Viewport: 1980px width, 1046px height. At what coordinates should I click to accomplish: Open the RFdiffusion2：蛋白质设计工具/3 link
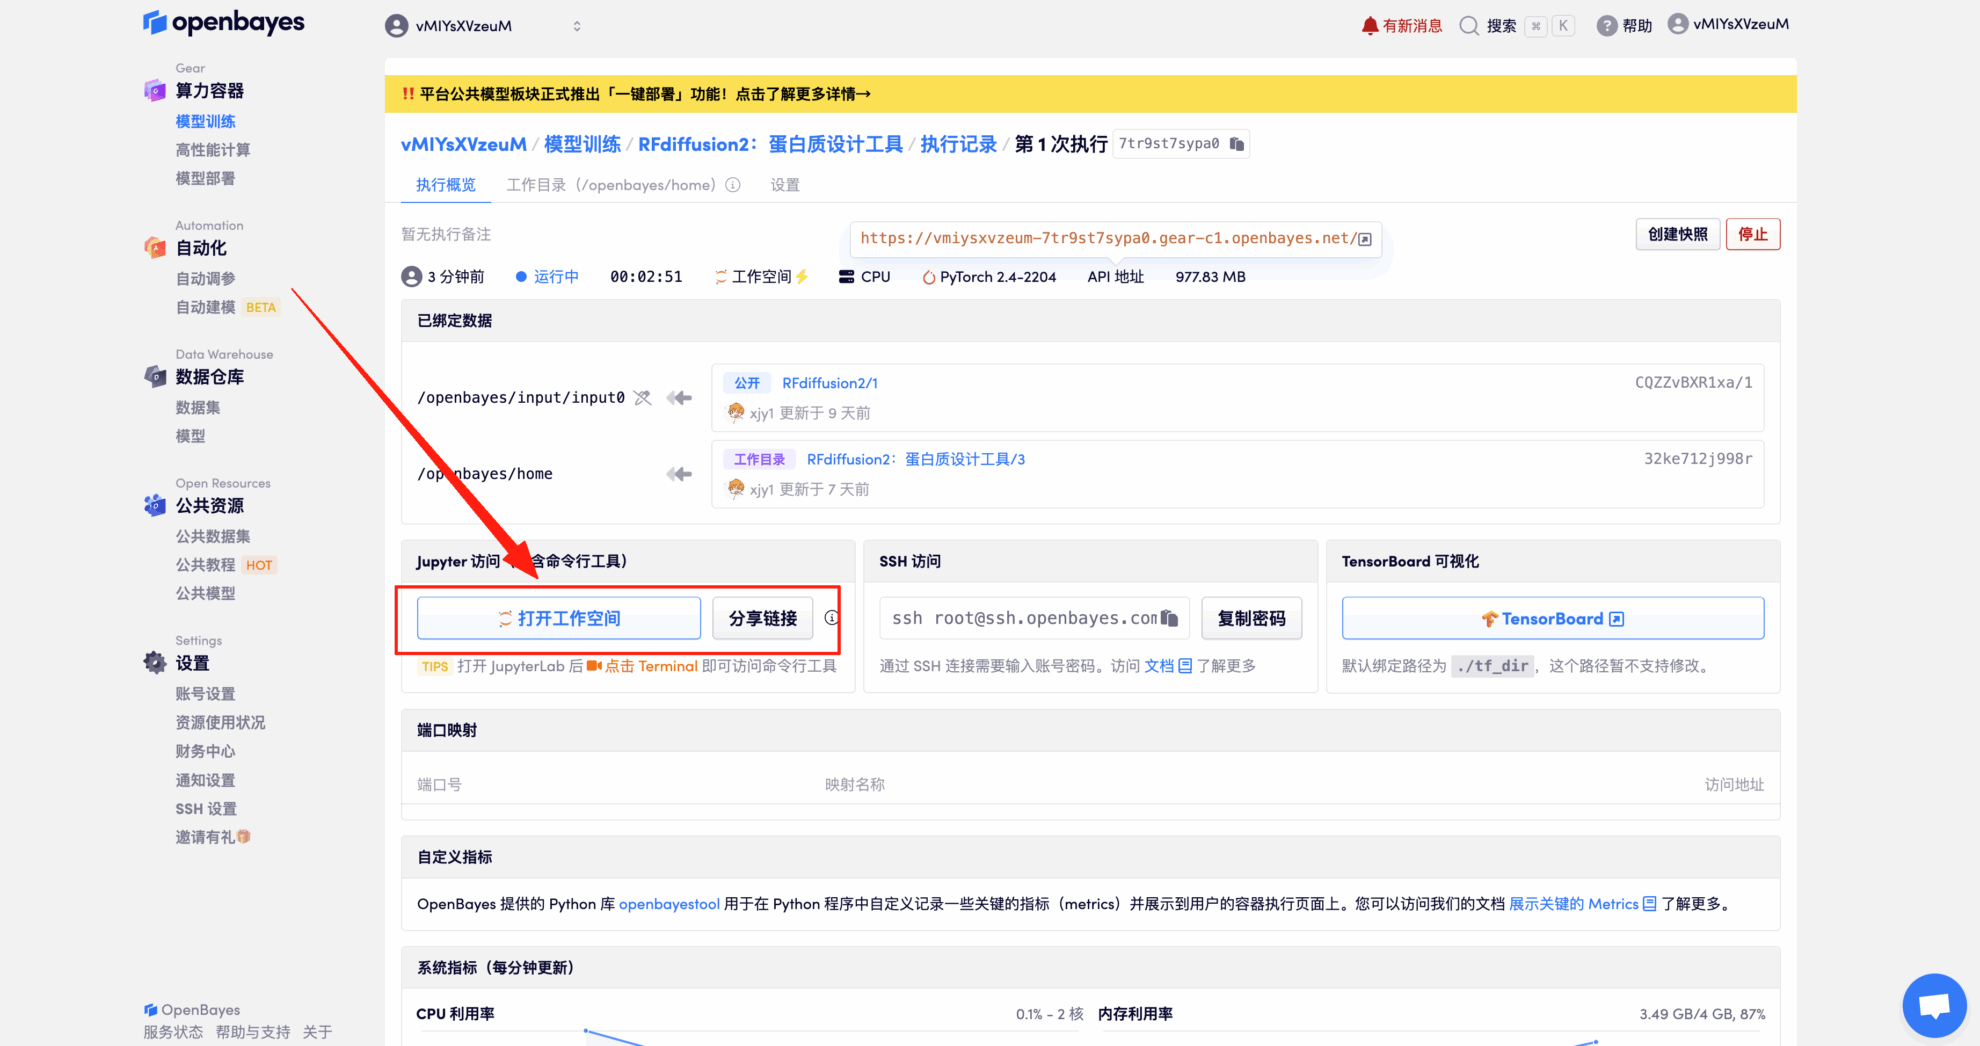coord(916,459)
